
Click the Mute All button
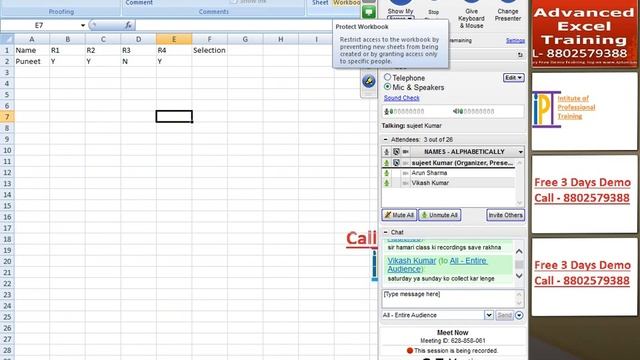[x=399, y=215]
